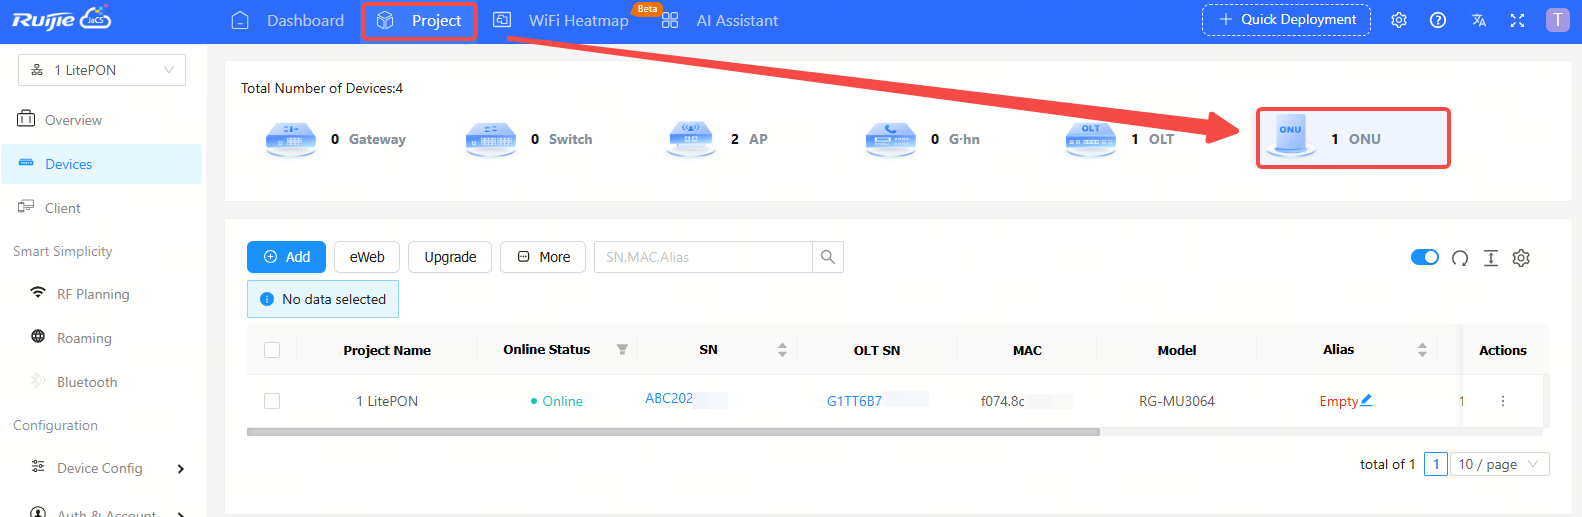Open row actions three-dot menu
Image resolution: width=1582 pixels, height=517 pixels.
(x=1502, y=401)
